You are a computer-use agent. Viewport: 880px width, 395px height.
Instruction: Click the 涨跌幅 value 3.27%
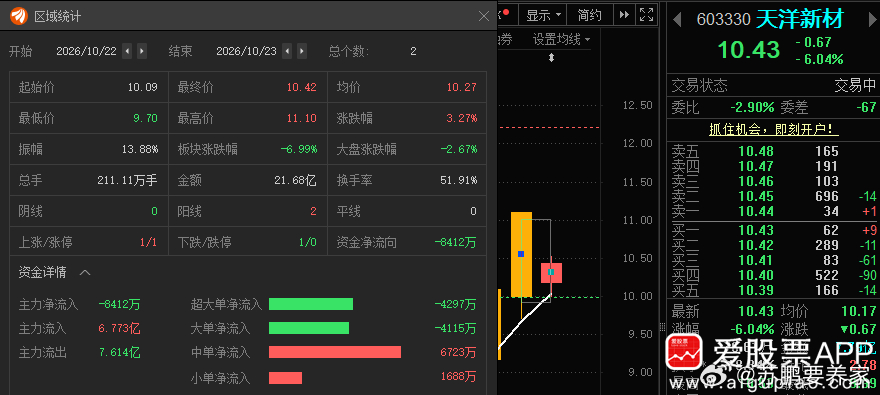click(462, 118)
